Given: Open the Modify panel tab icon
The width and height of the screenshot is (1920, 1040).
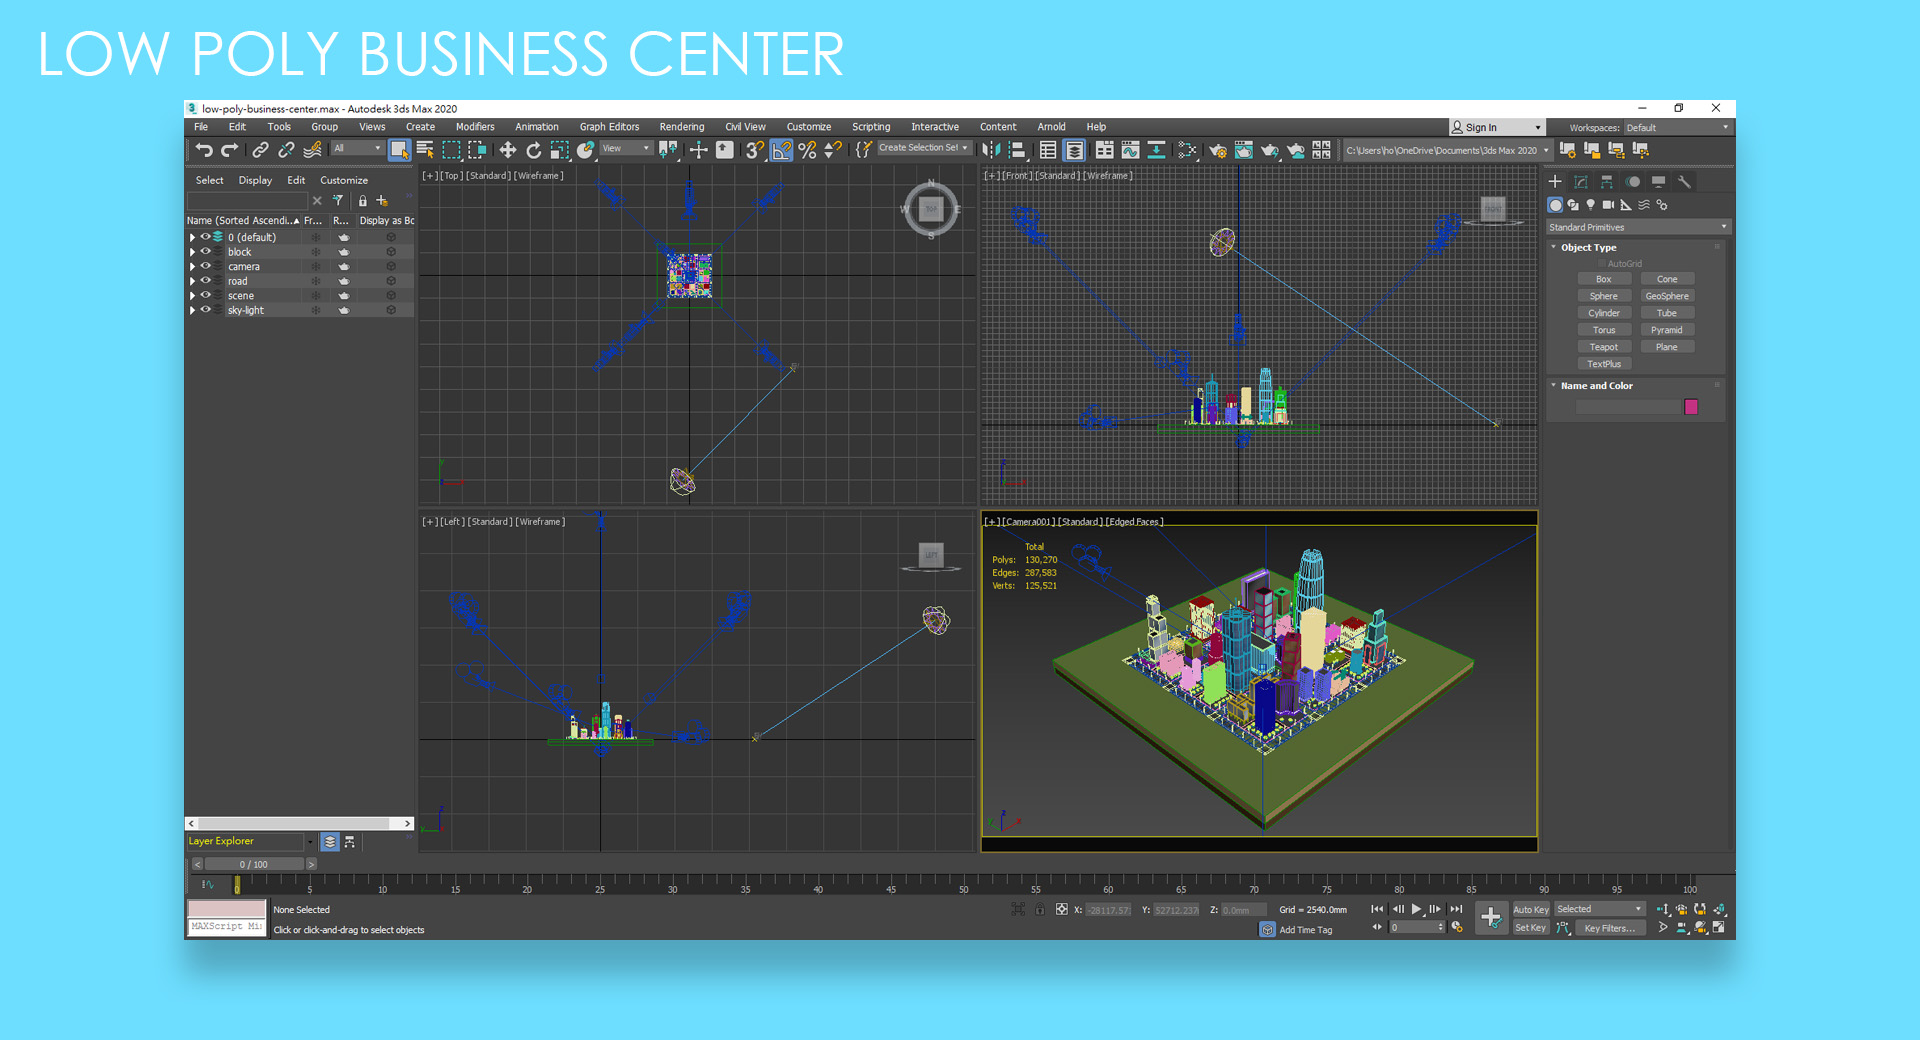Looking at the screenshot, I should (x=1581, y=182).
